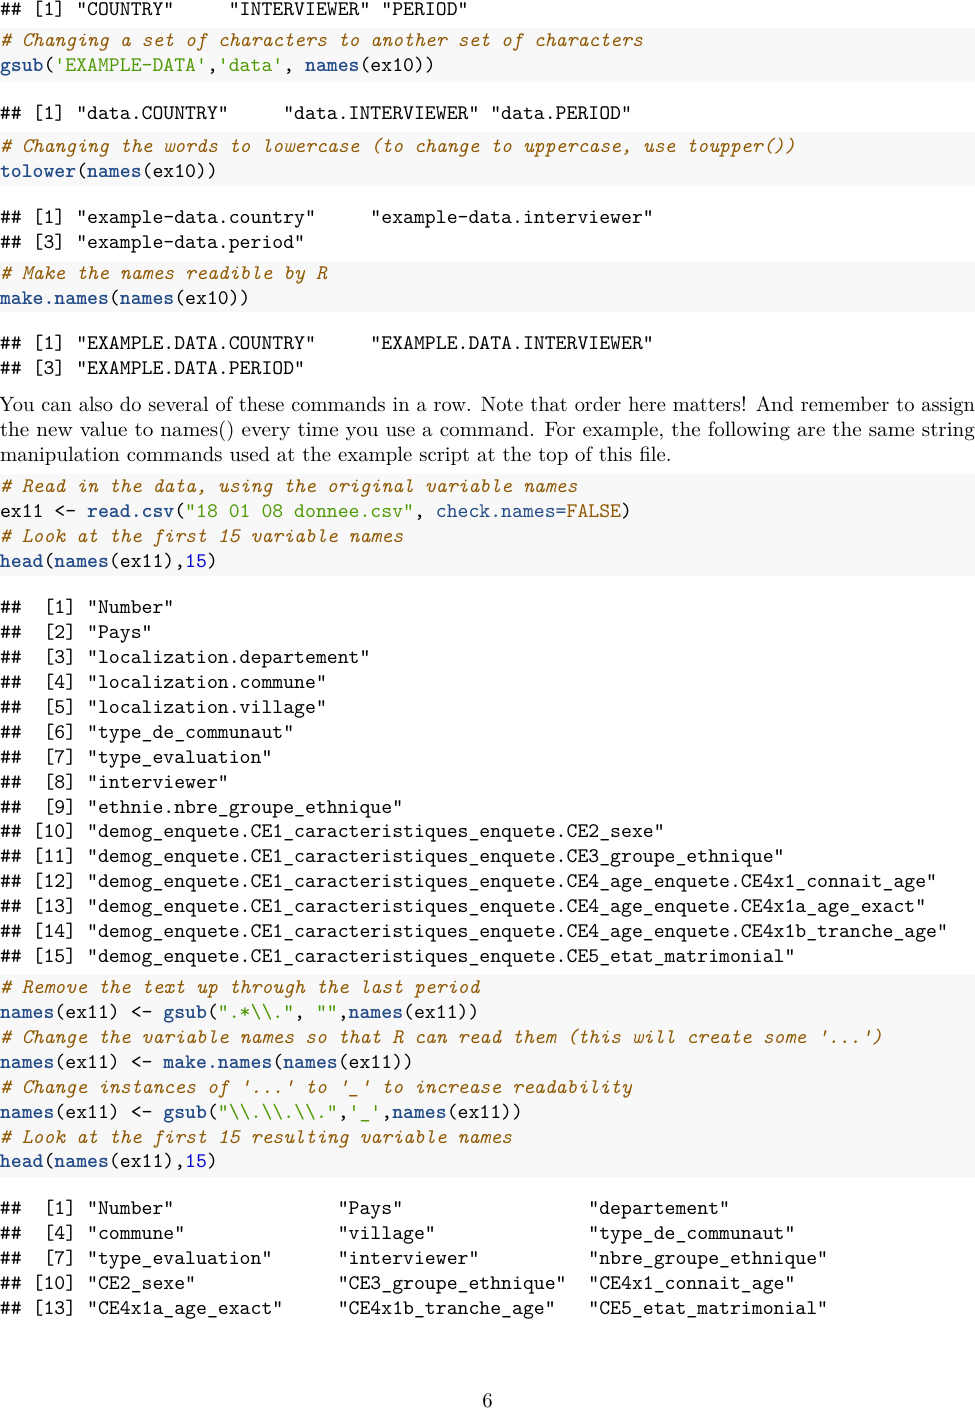Screen dimensions: 975x1408
Task: Click the FALSE keyword in read.csv call
Action: [x=595, y=511]
